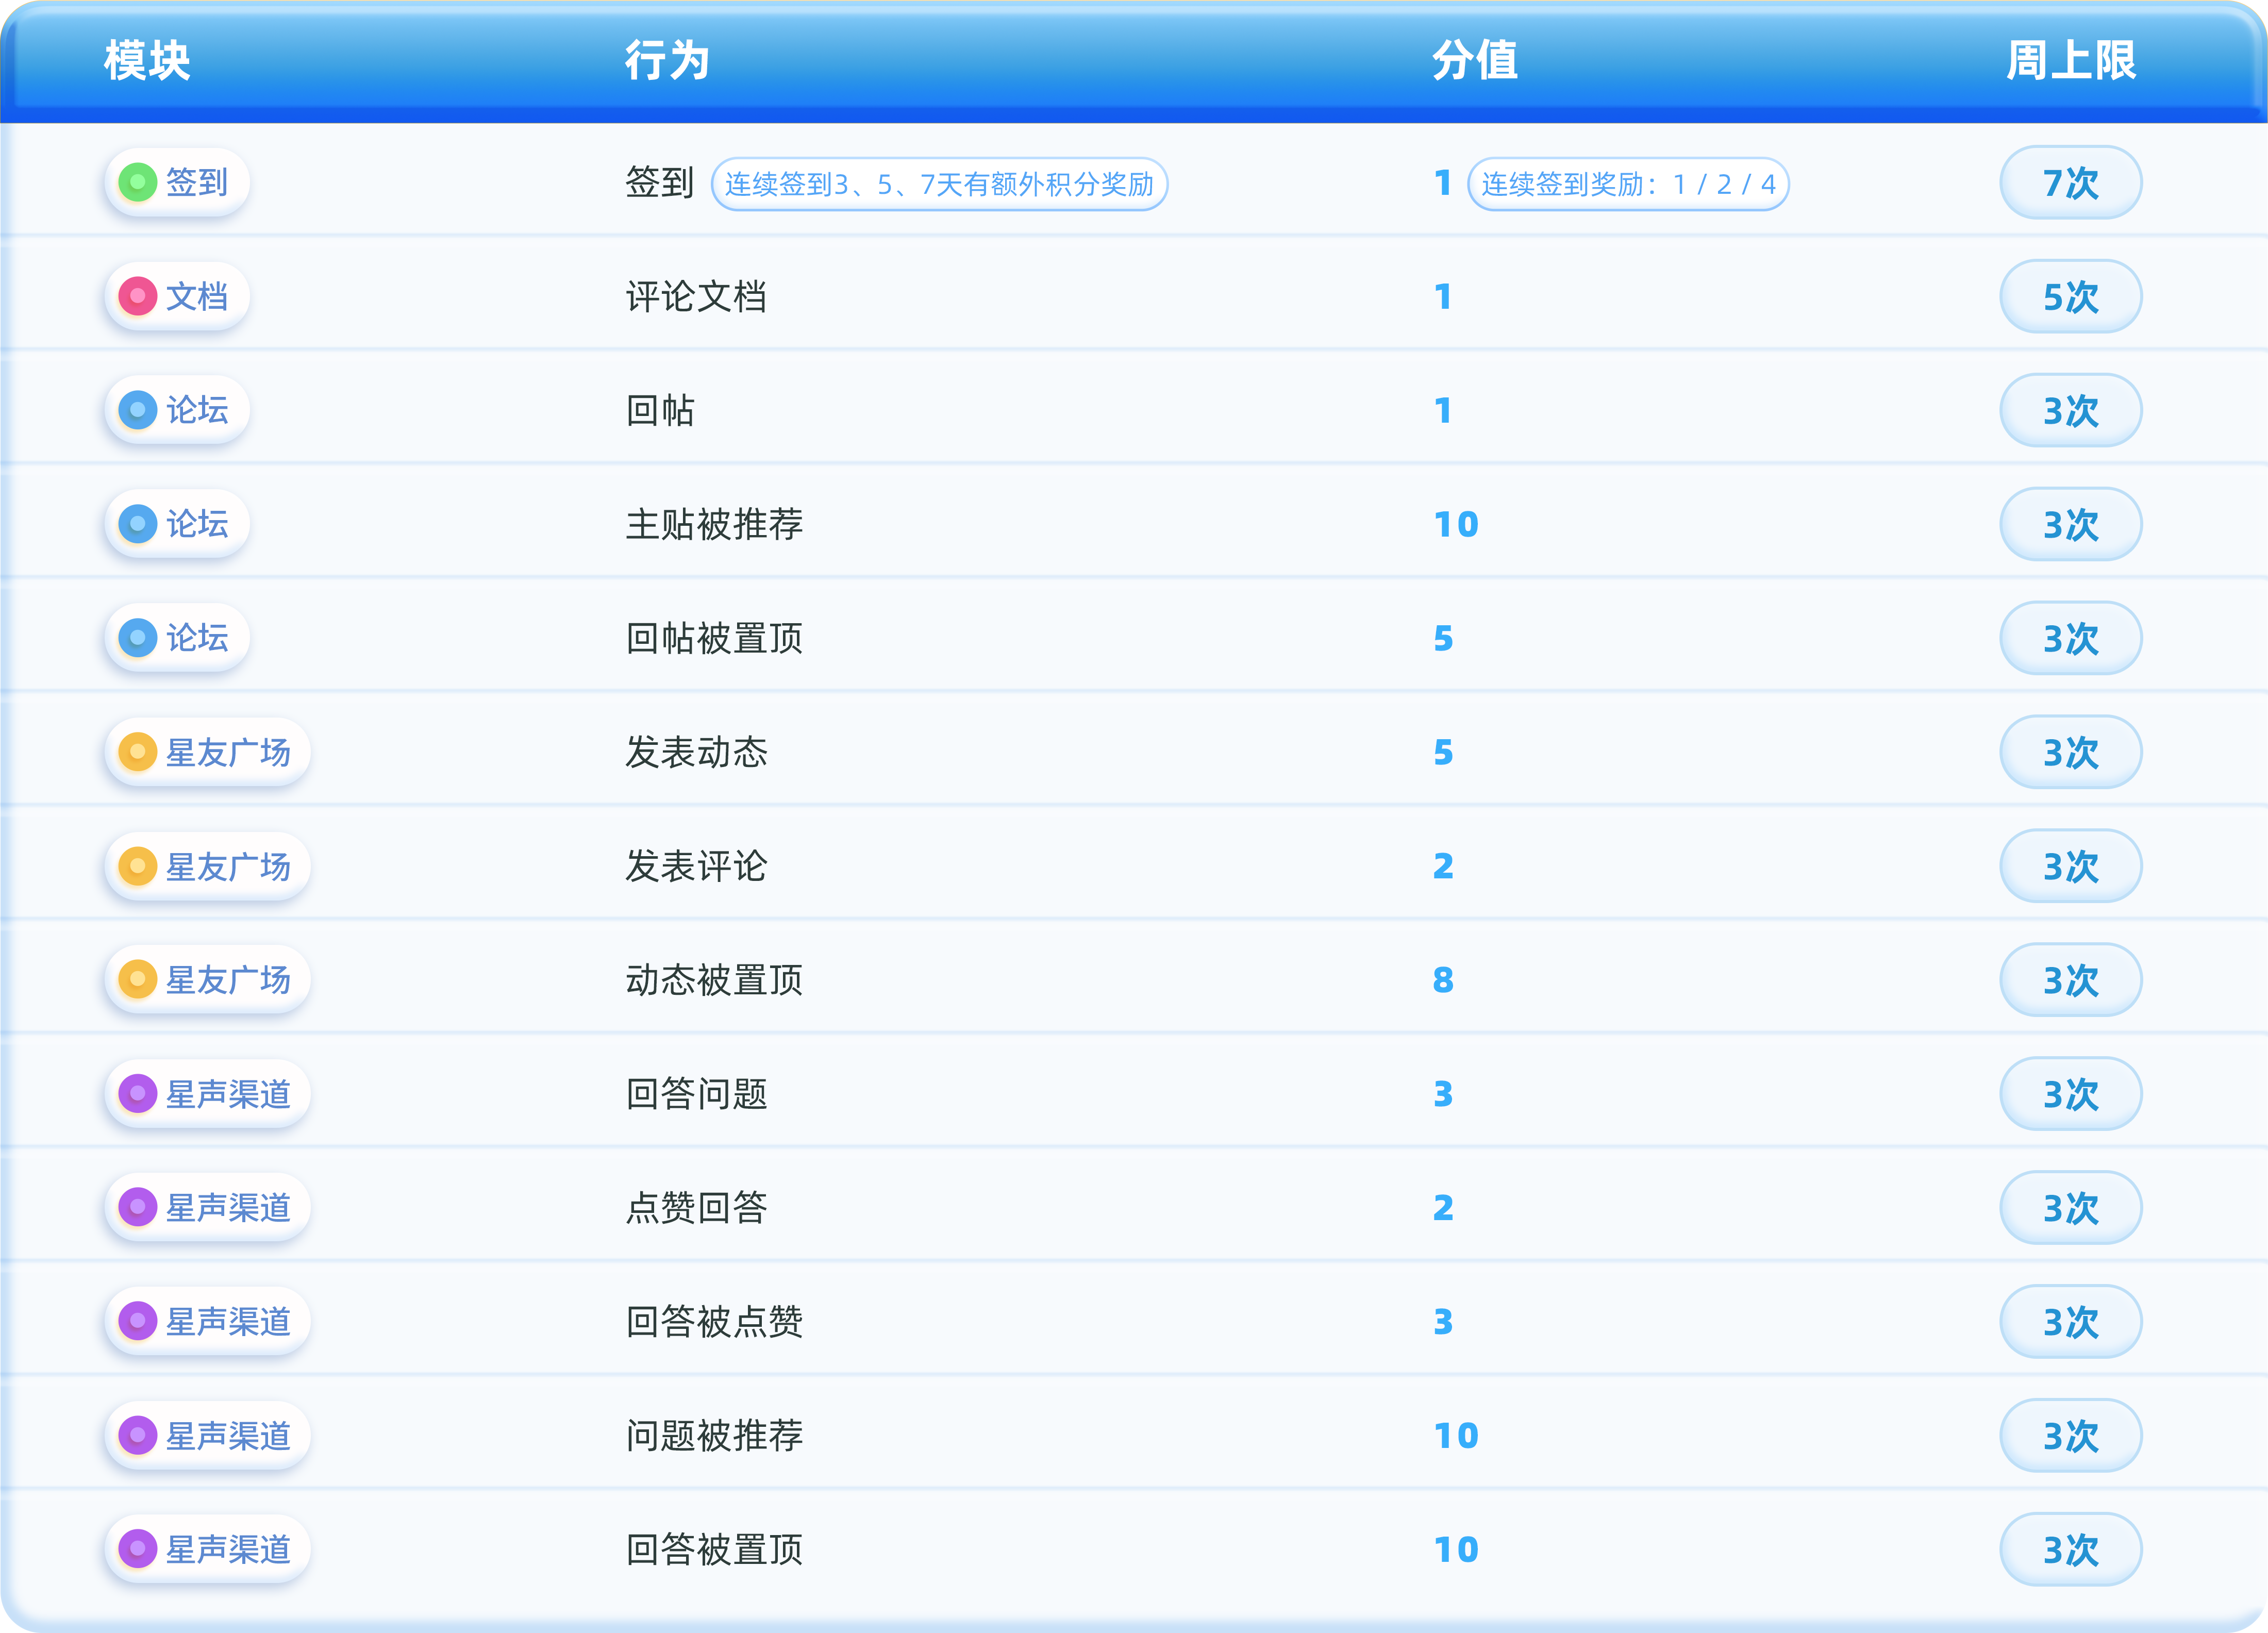Click the score 5 in the 发表动态 row
Viewport: 2268px width, 1633px height.
coord(1443,753)
